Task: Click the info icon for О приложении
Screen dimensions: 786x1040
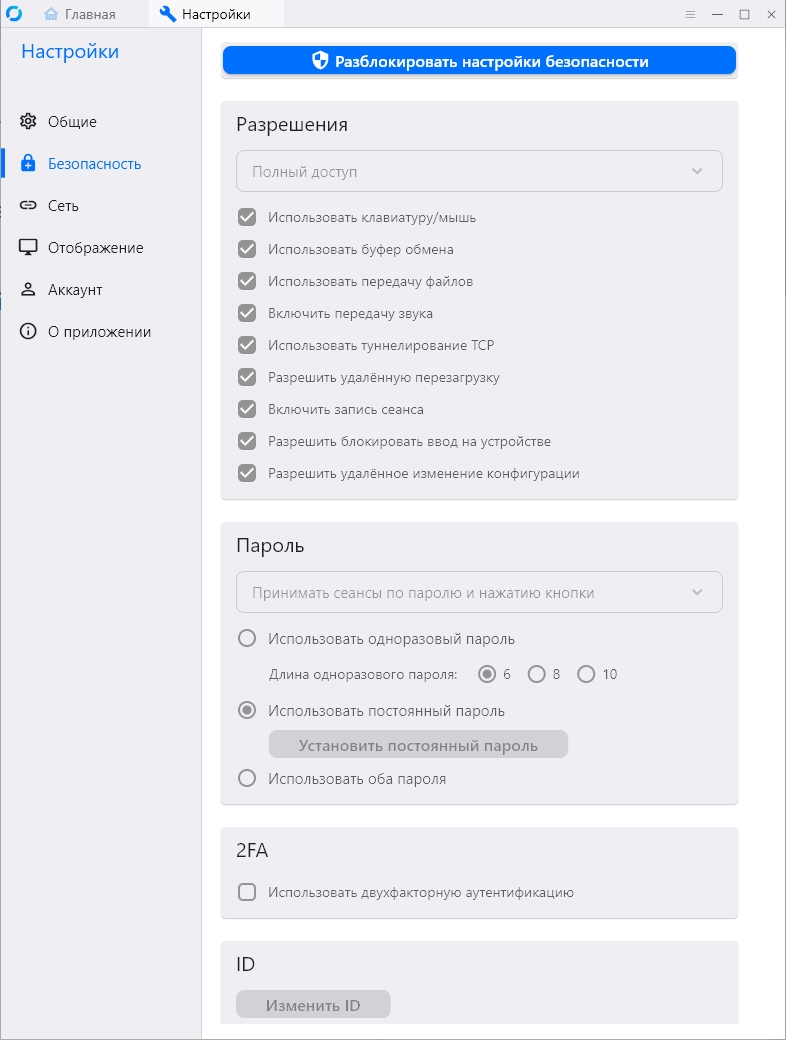Action: (x=28, y=332)
